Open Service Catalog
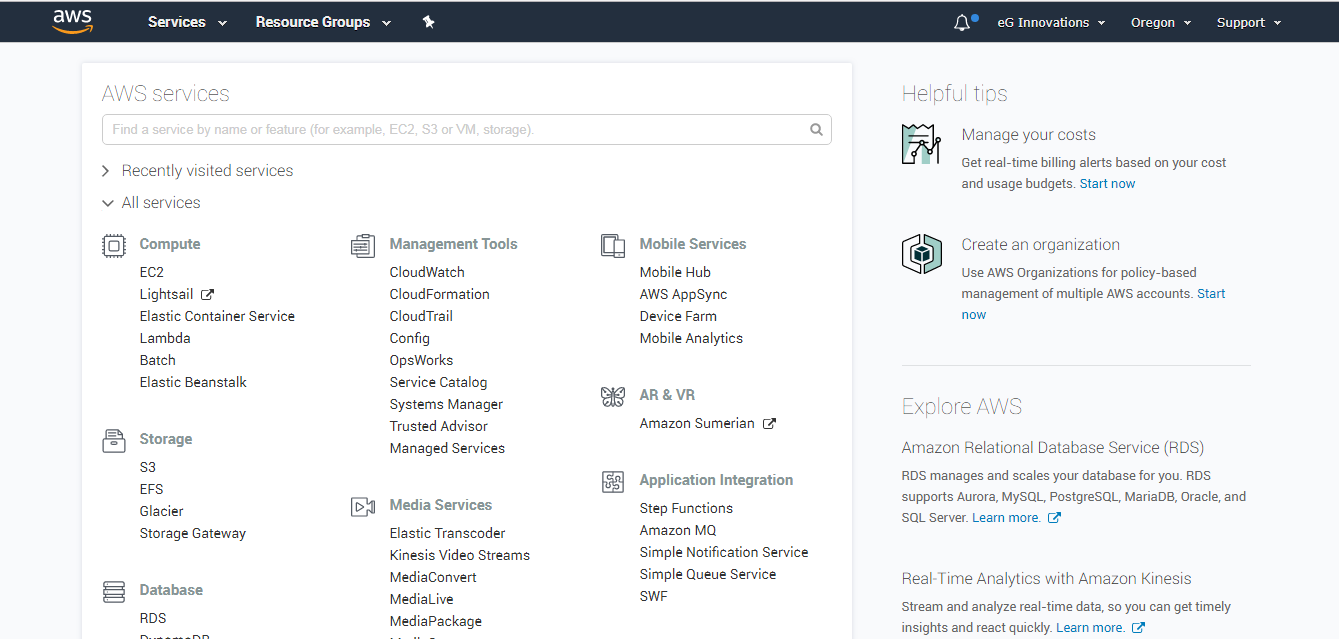The width and height of the screenshot is (1339, 639). 439,382
